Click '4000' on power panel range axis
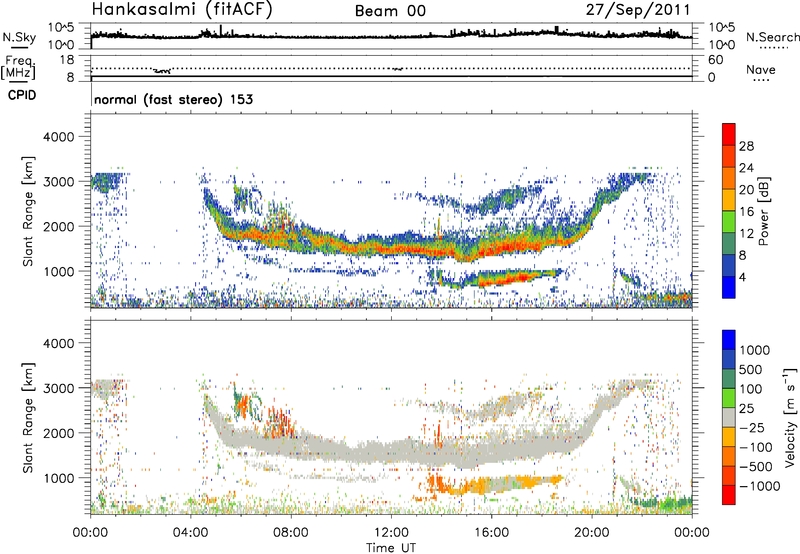 58,137
